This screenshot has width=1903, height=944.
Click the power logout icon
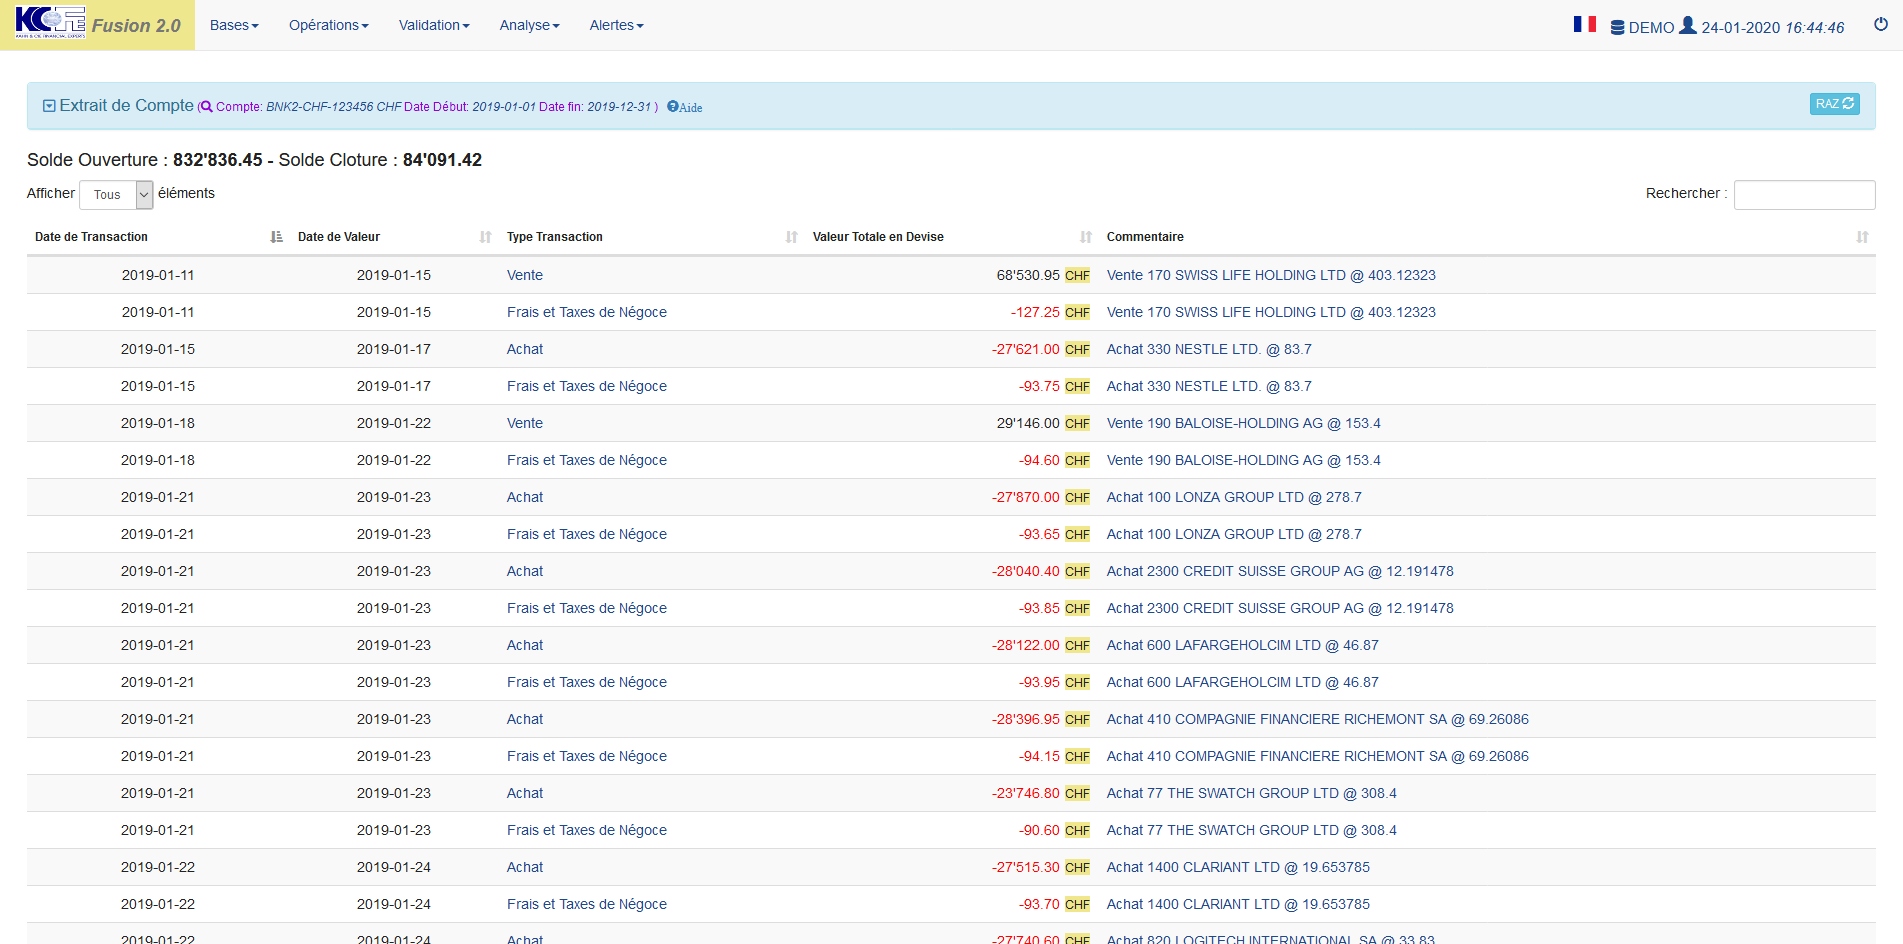1880,24
